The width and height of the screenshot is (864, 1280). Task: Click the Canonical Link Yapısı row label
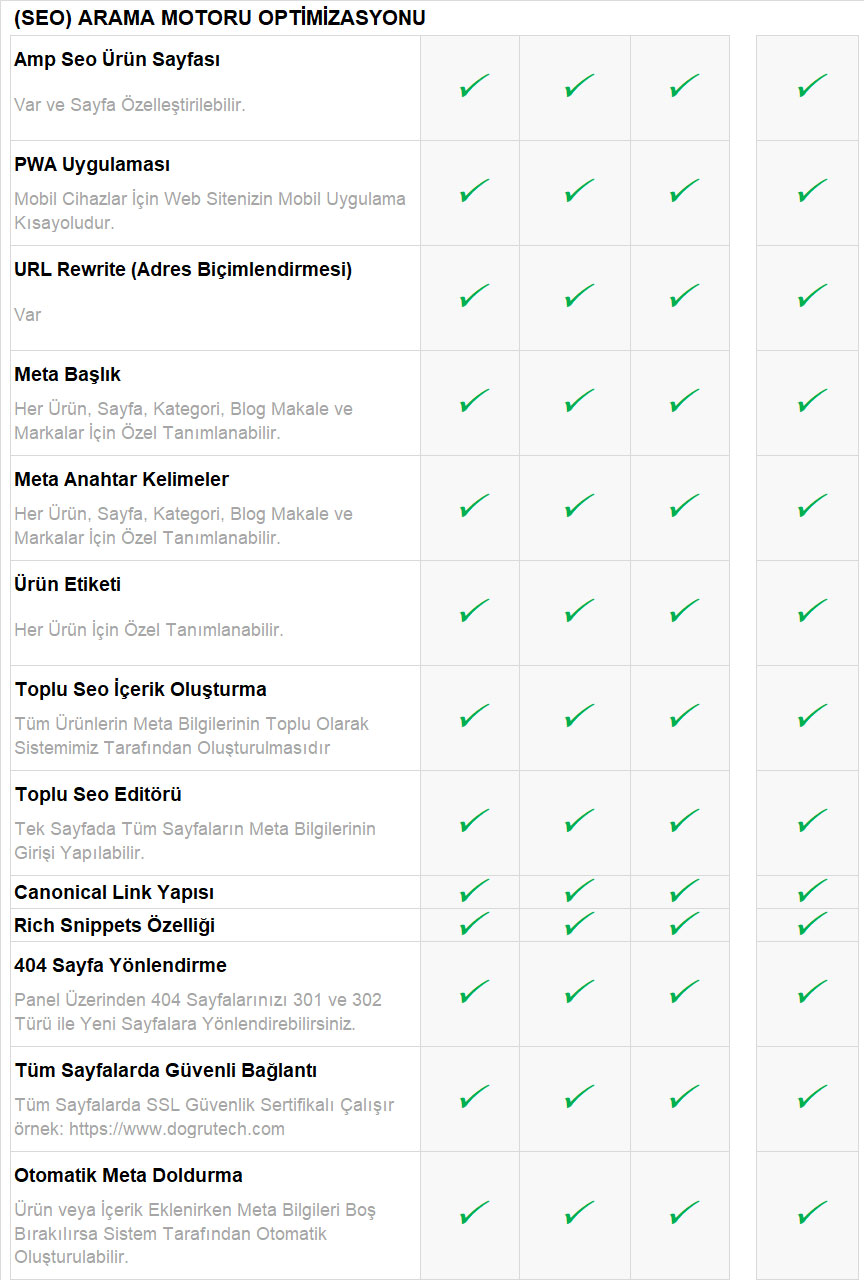point(114,892)
